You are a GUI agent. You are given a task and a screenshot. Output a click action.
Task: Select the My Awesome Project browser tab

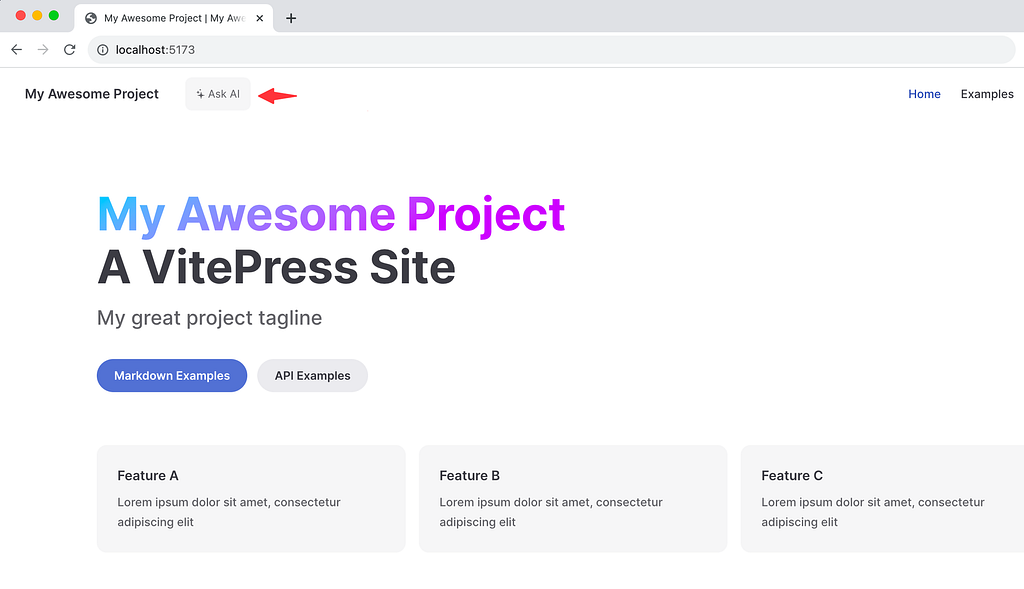(x=174, y=18)
